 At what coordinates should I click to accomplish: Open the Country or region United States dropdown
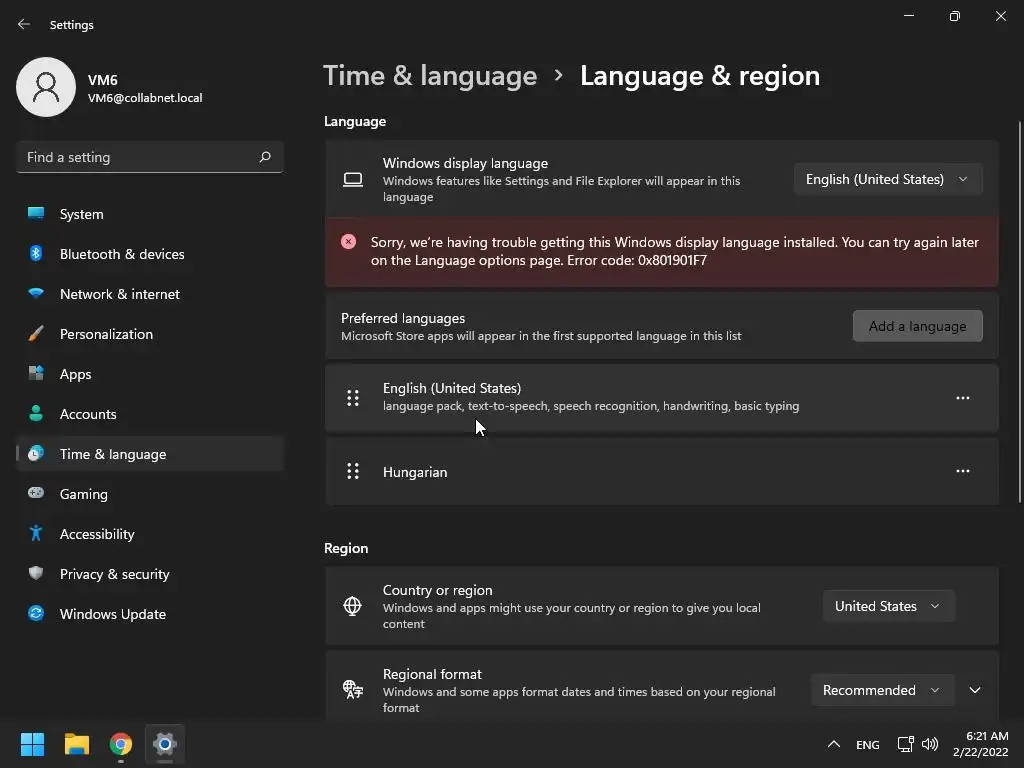[888, 606]
